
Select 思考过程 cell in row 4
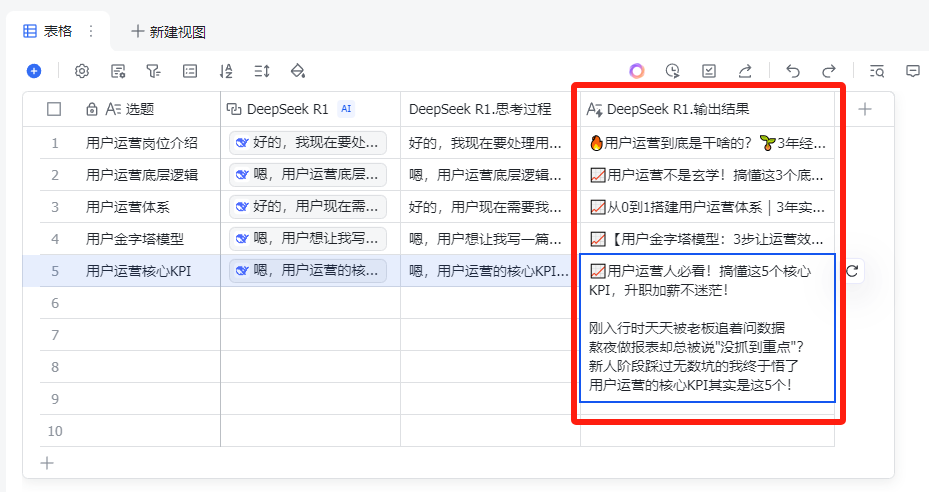(x=491, y=239)
